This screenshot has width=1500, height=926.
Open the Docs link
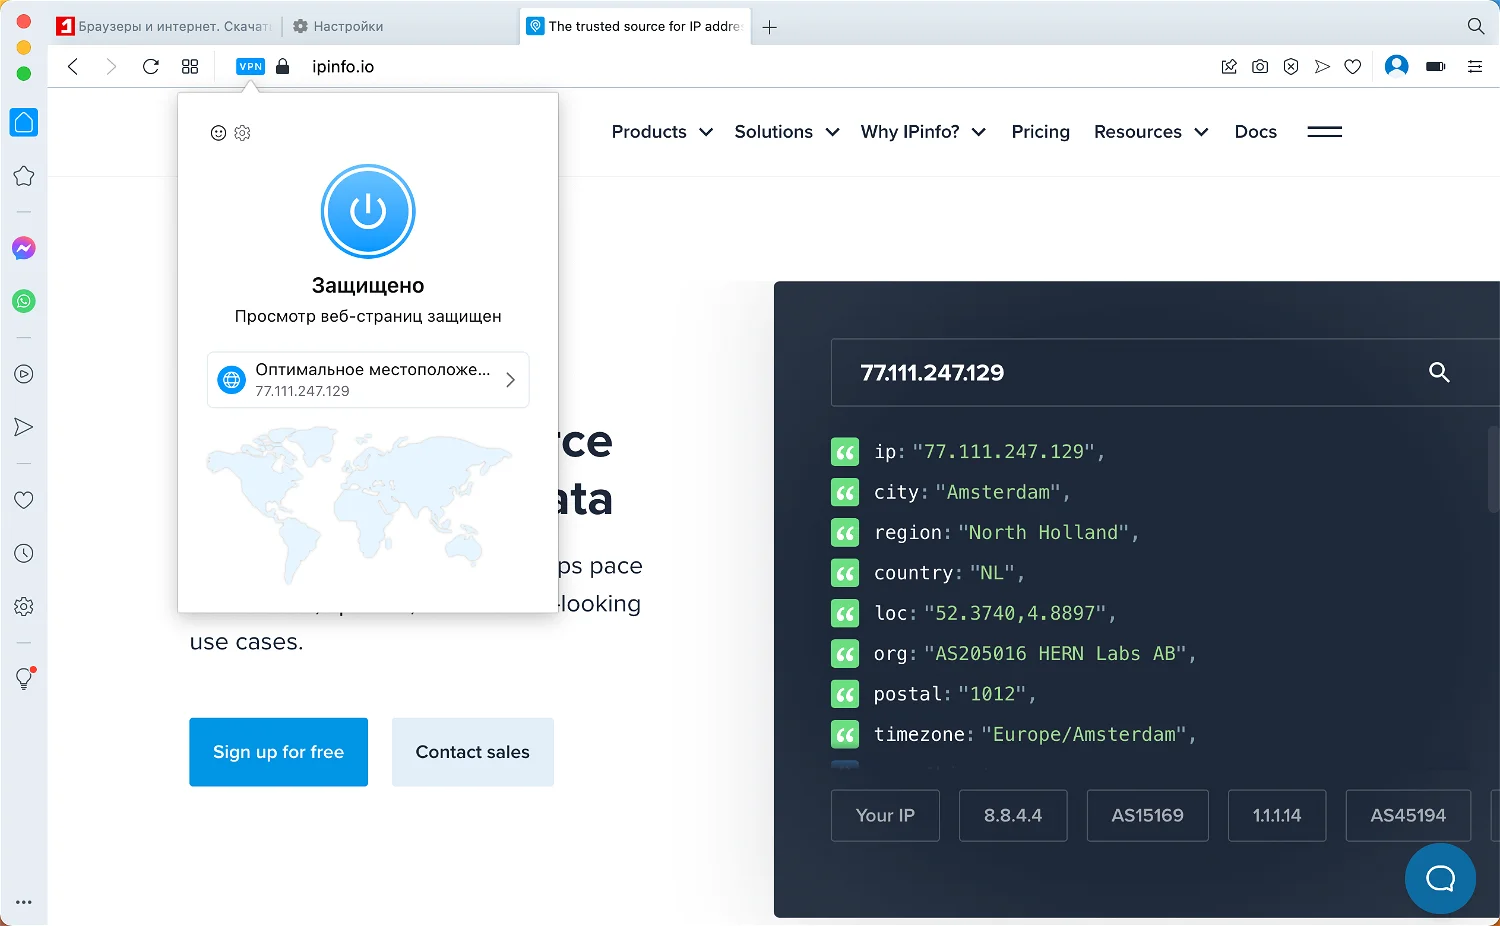point(1255,132)
